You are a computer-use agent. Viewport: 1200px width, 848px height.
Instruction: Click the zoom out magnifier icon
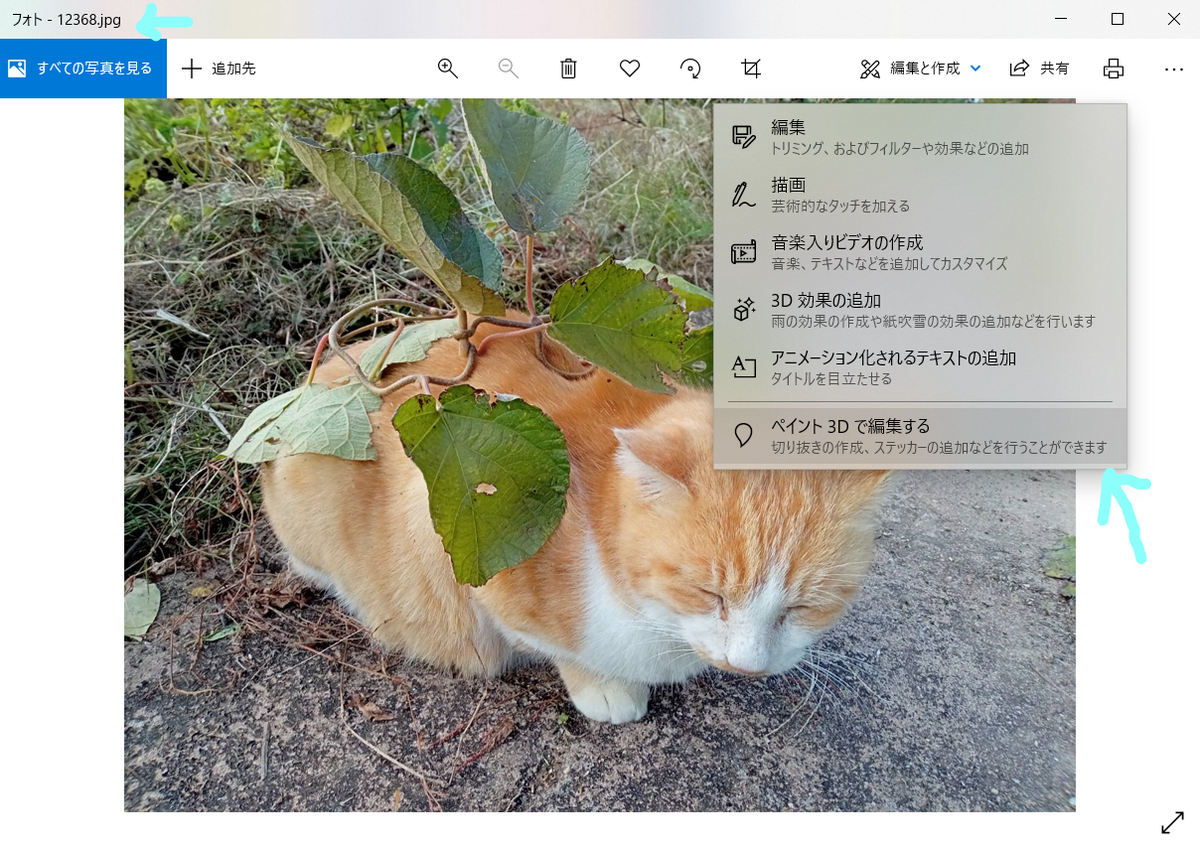[508, 68]
